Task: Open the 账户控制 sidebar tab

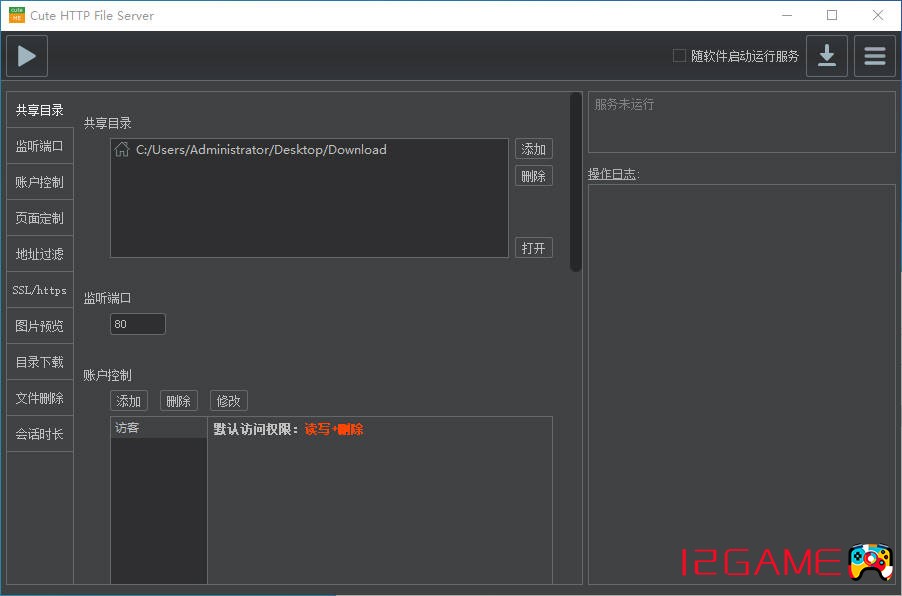Action: [x=40, y=182]
